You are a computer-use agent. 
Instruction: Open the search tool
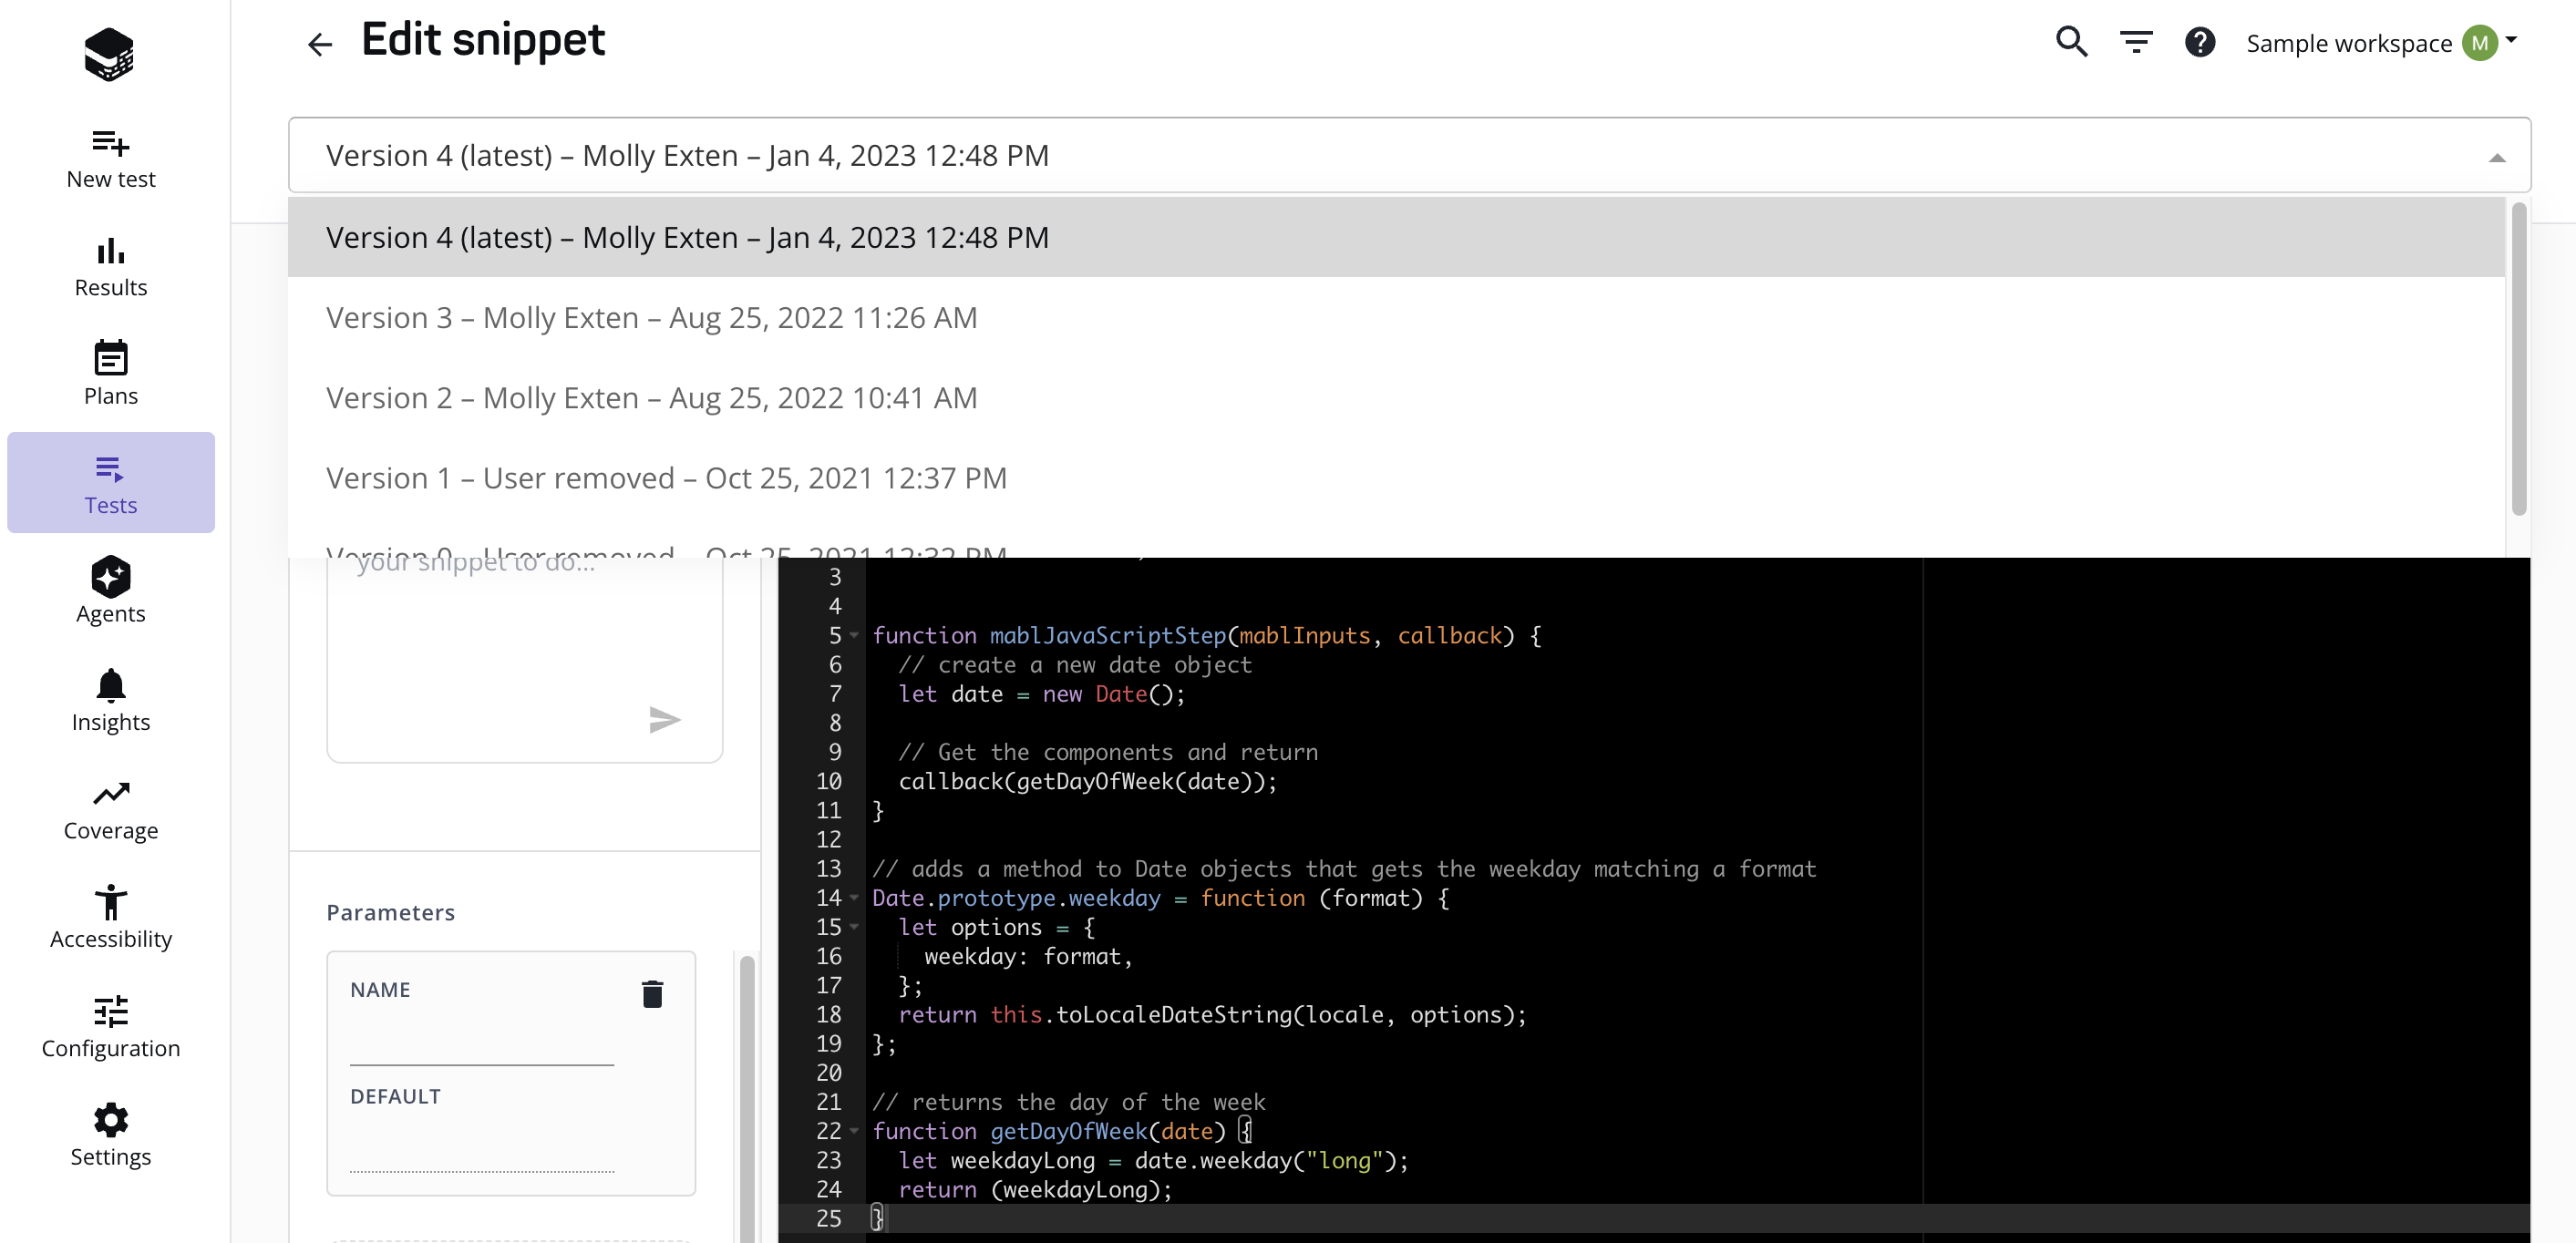coord(2071,42)
